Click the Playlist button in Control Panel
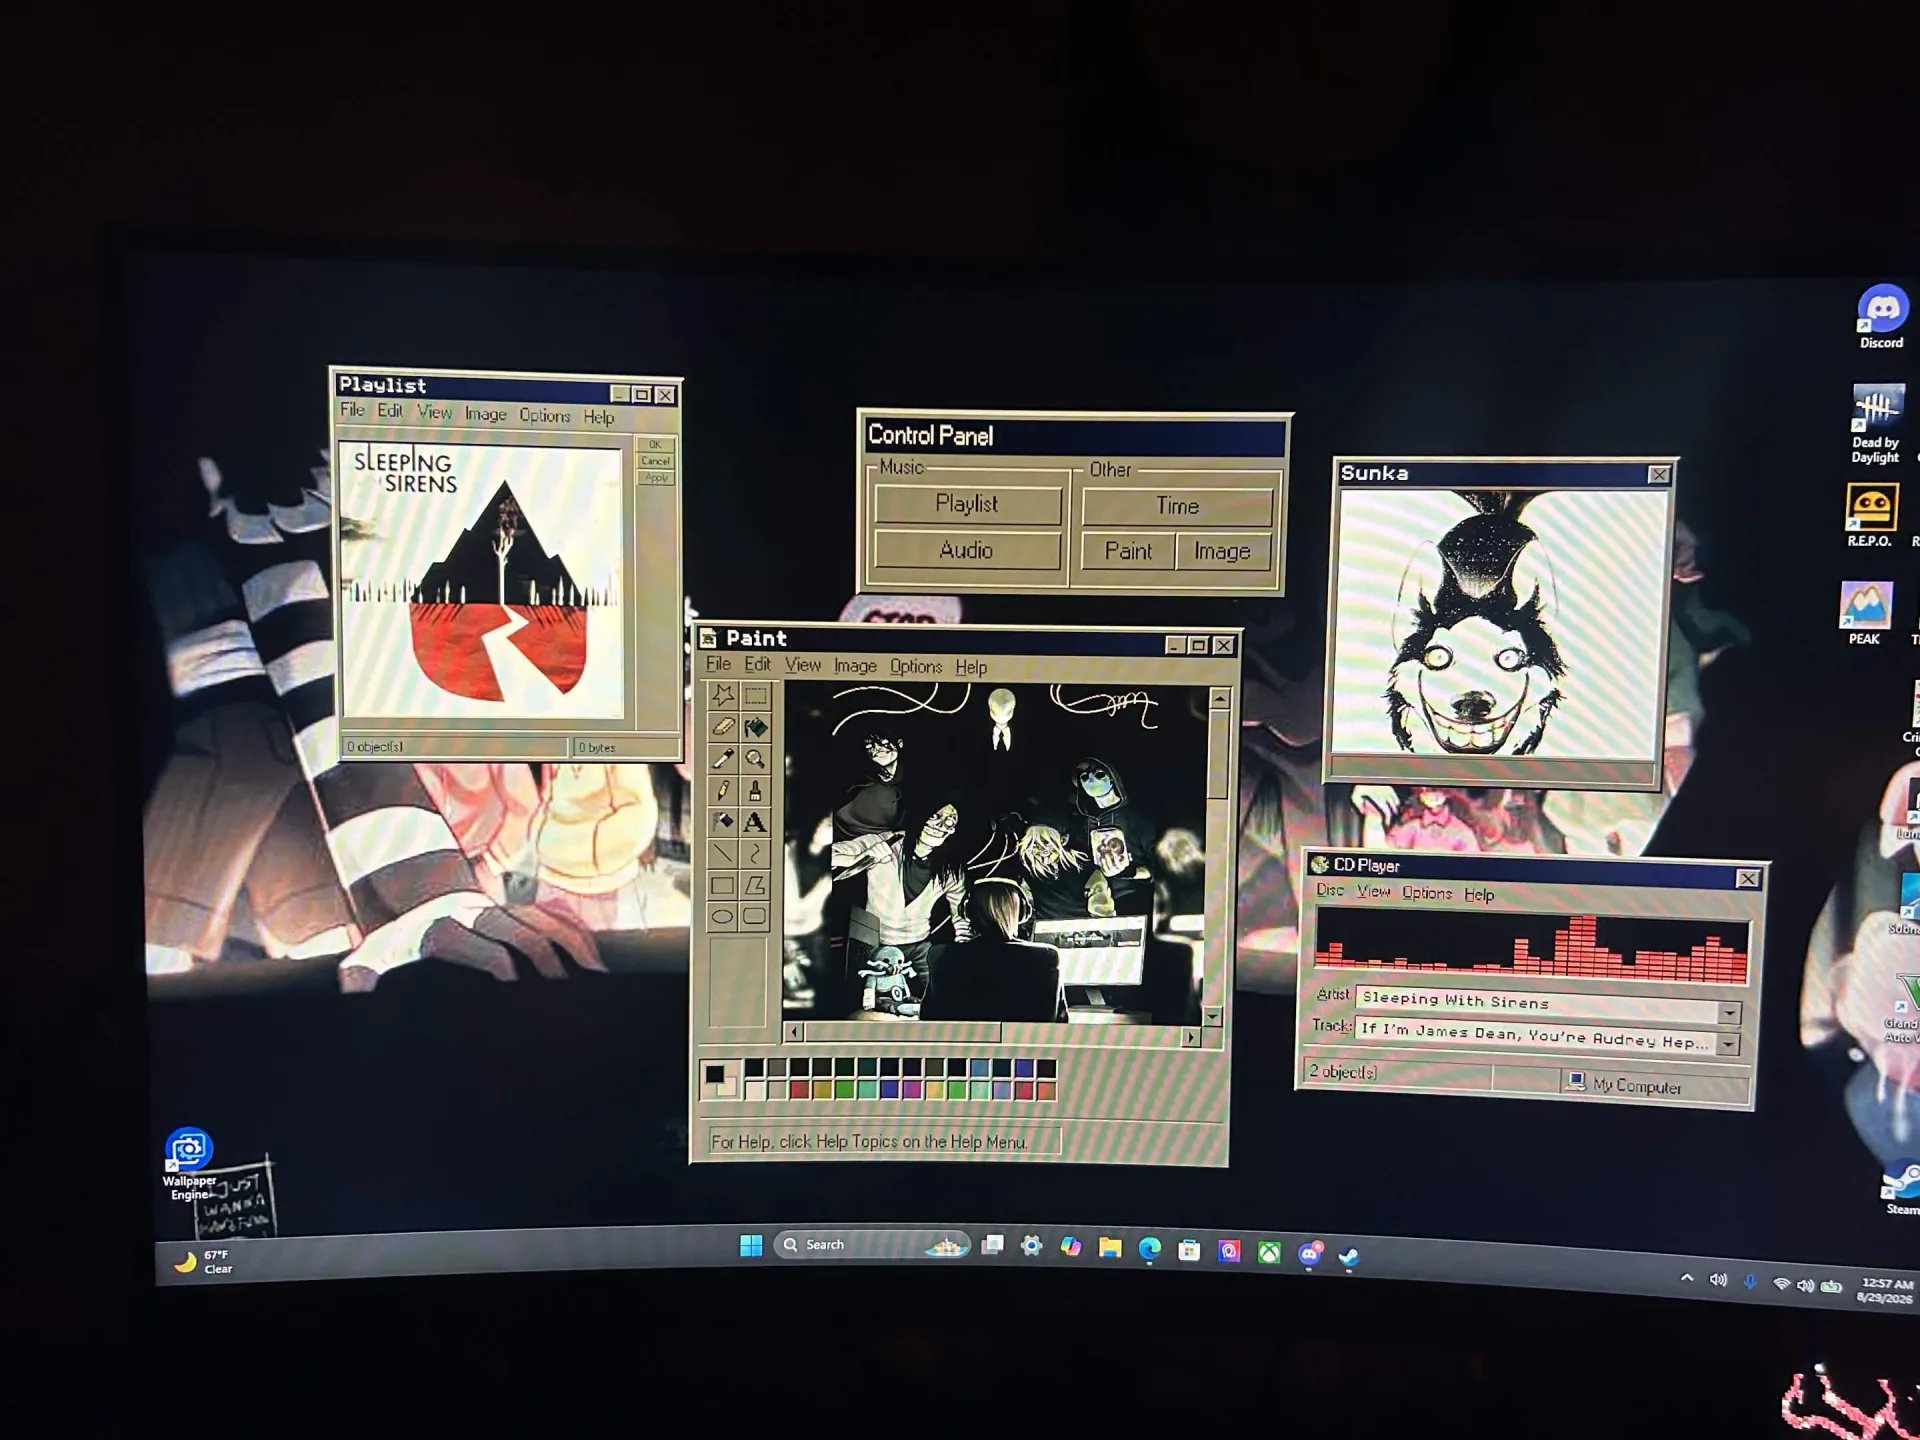The height and width of the screenshot is (1440, 1920). [x=967, y=504]
